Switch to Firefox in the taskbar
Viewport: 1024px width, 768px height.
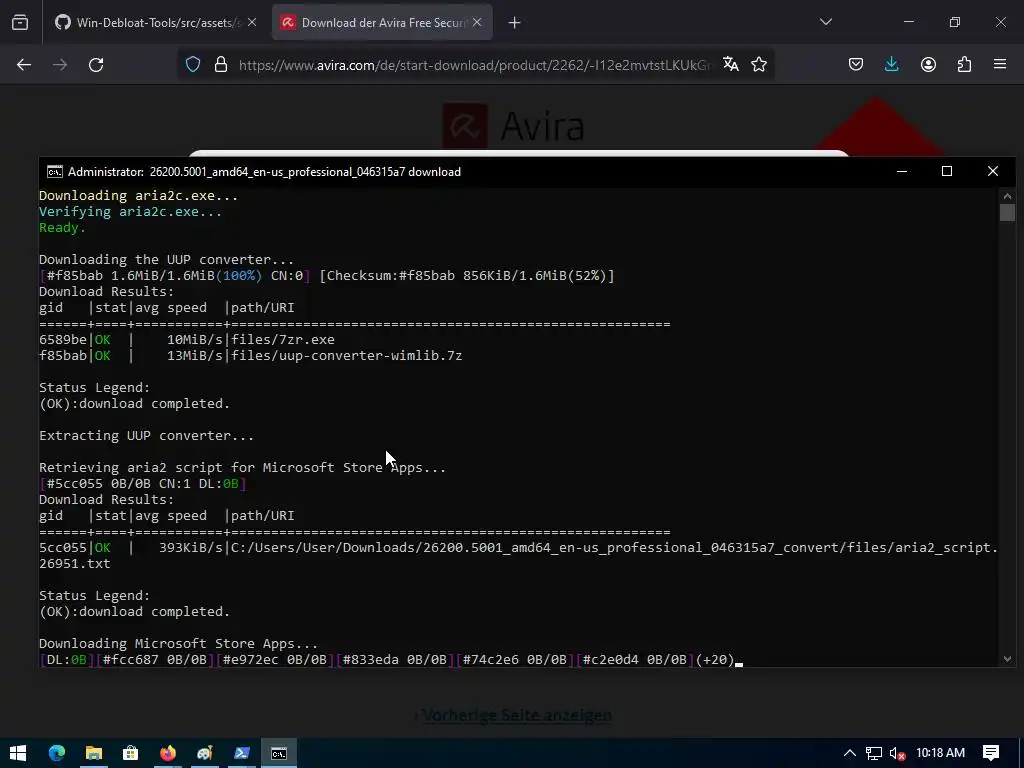168,753
